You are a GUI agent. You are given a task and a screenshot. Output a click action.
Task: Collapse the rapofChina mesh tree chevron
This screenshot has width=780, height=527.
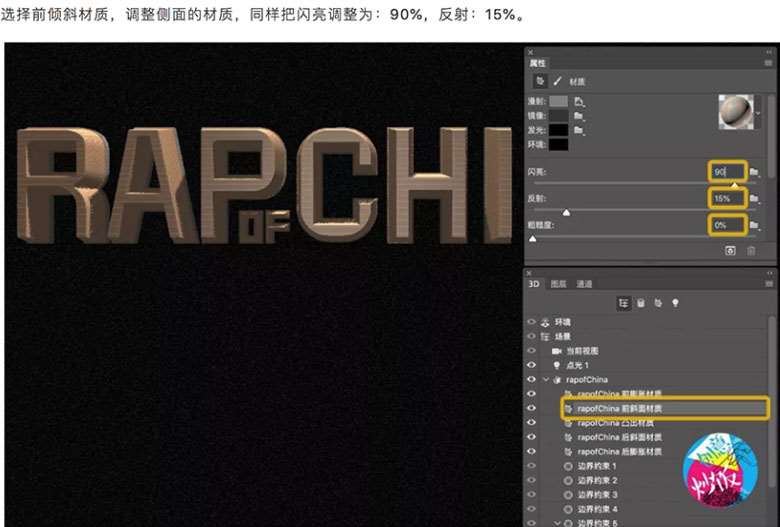point(546,379)
